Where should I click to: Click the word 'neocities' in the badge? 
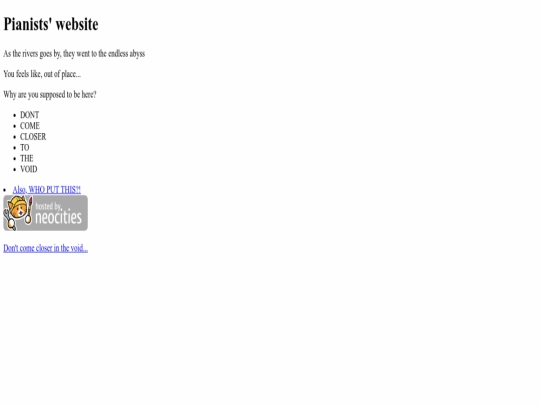[x=59, y=217]
